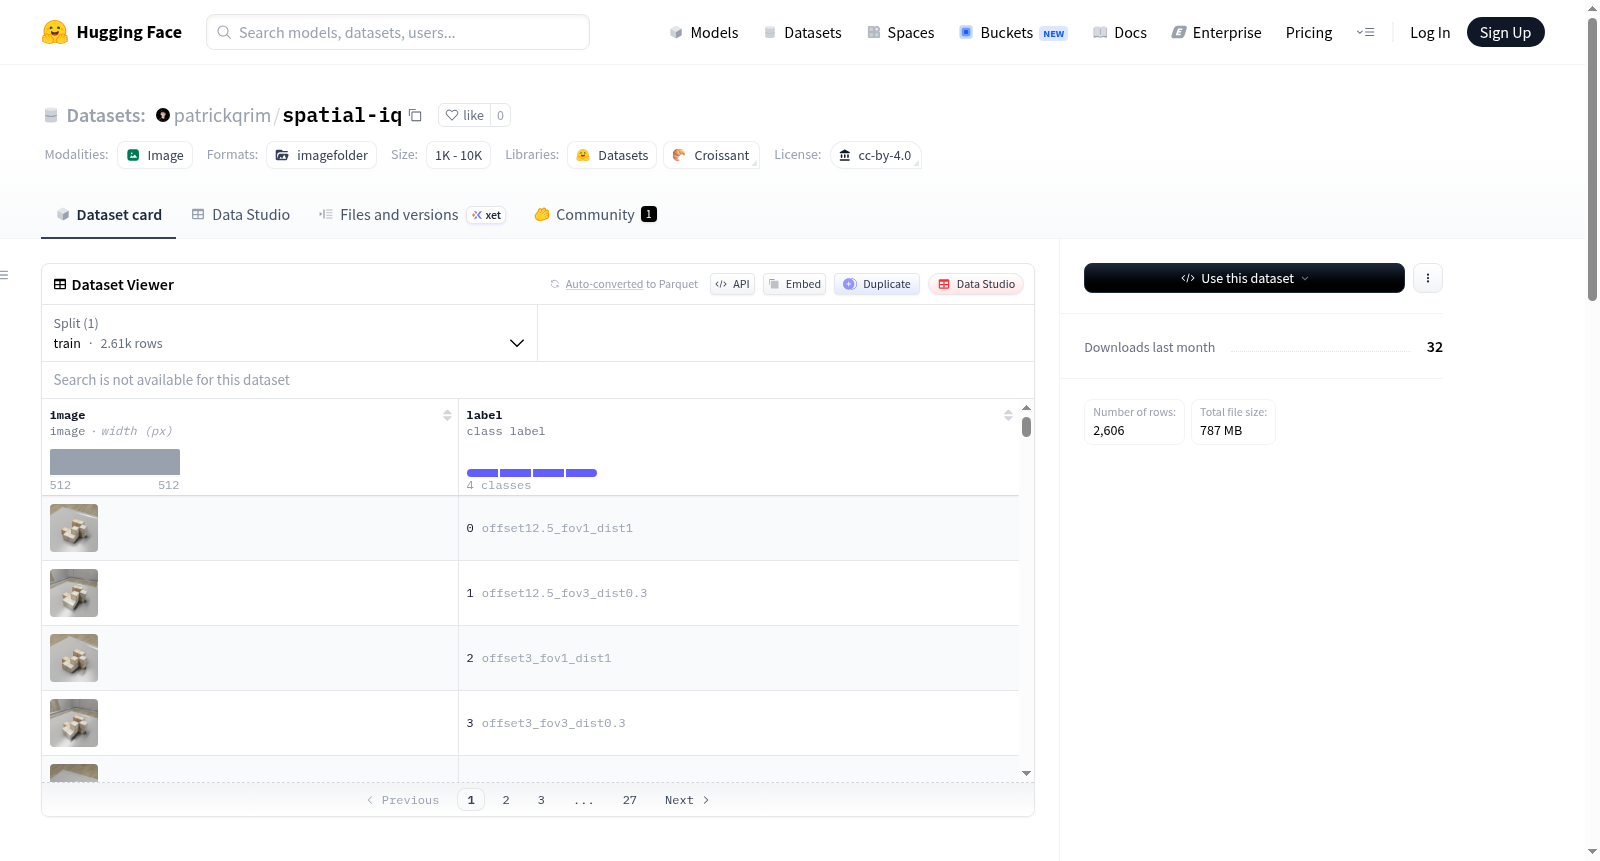The height and width of the screenshot is (861, 1600).
Task: Click the Dataset Viewer table icon
Action: point(60,285)
